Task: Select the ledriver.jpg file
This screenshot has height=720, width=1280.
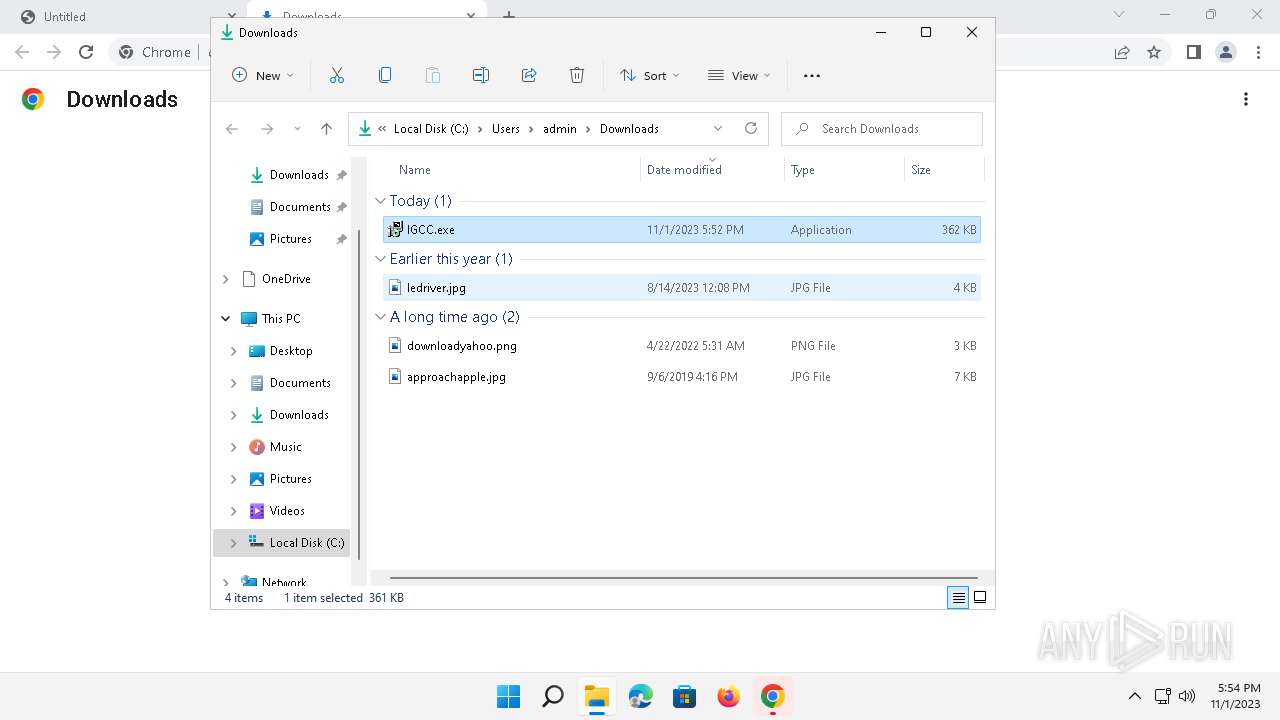Action: click(681, 287)
